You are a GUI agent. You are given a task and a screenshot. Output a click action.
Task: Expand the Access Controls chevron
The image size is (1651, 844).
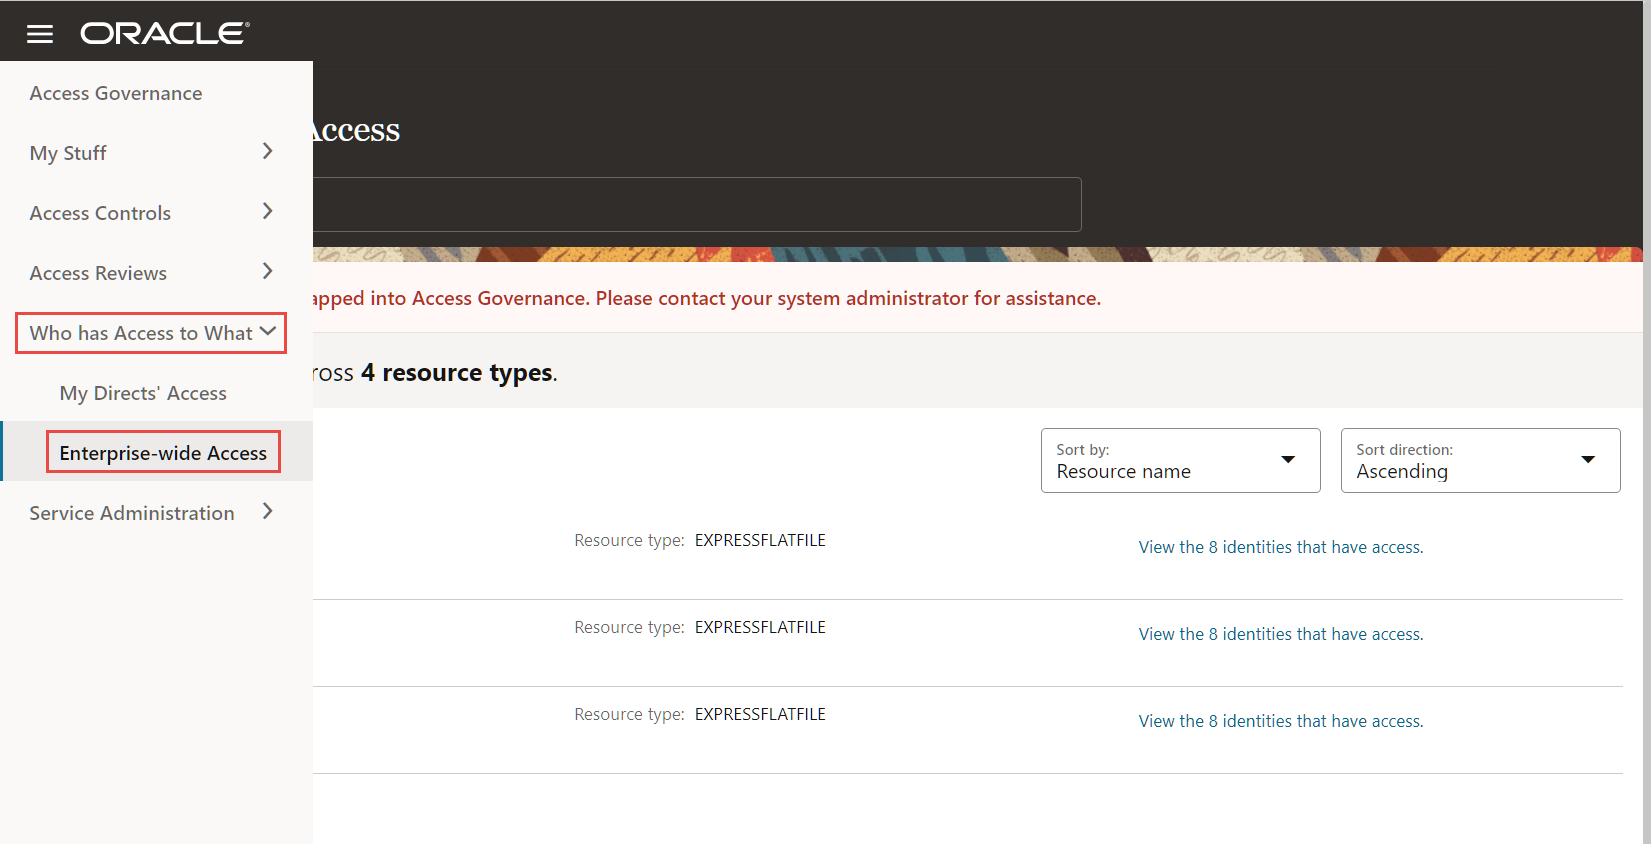(x=267, y=211)
